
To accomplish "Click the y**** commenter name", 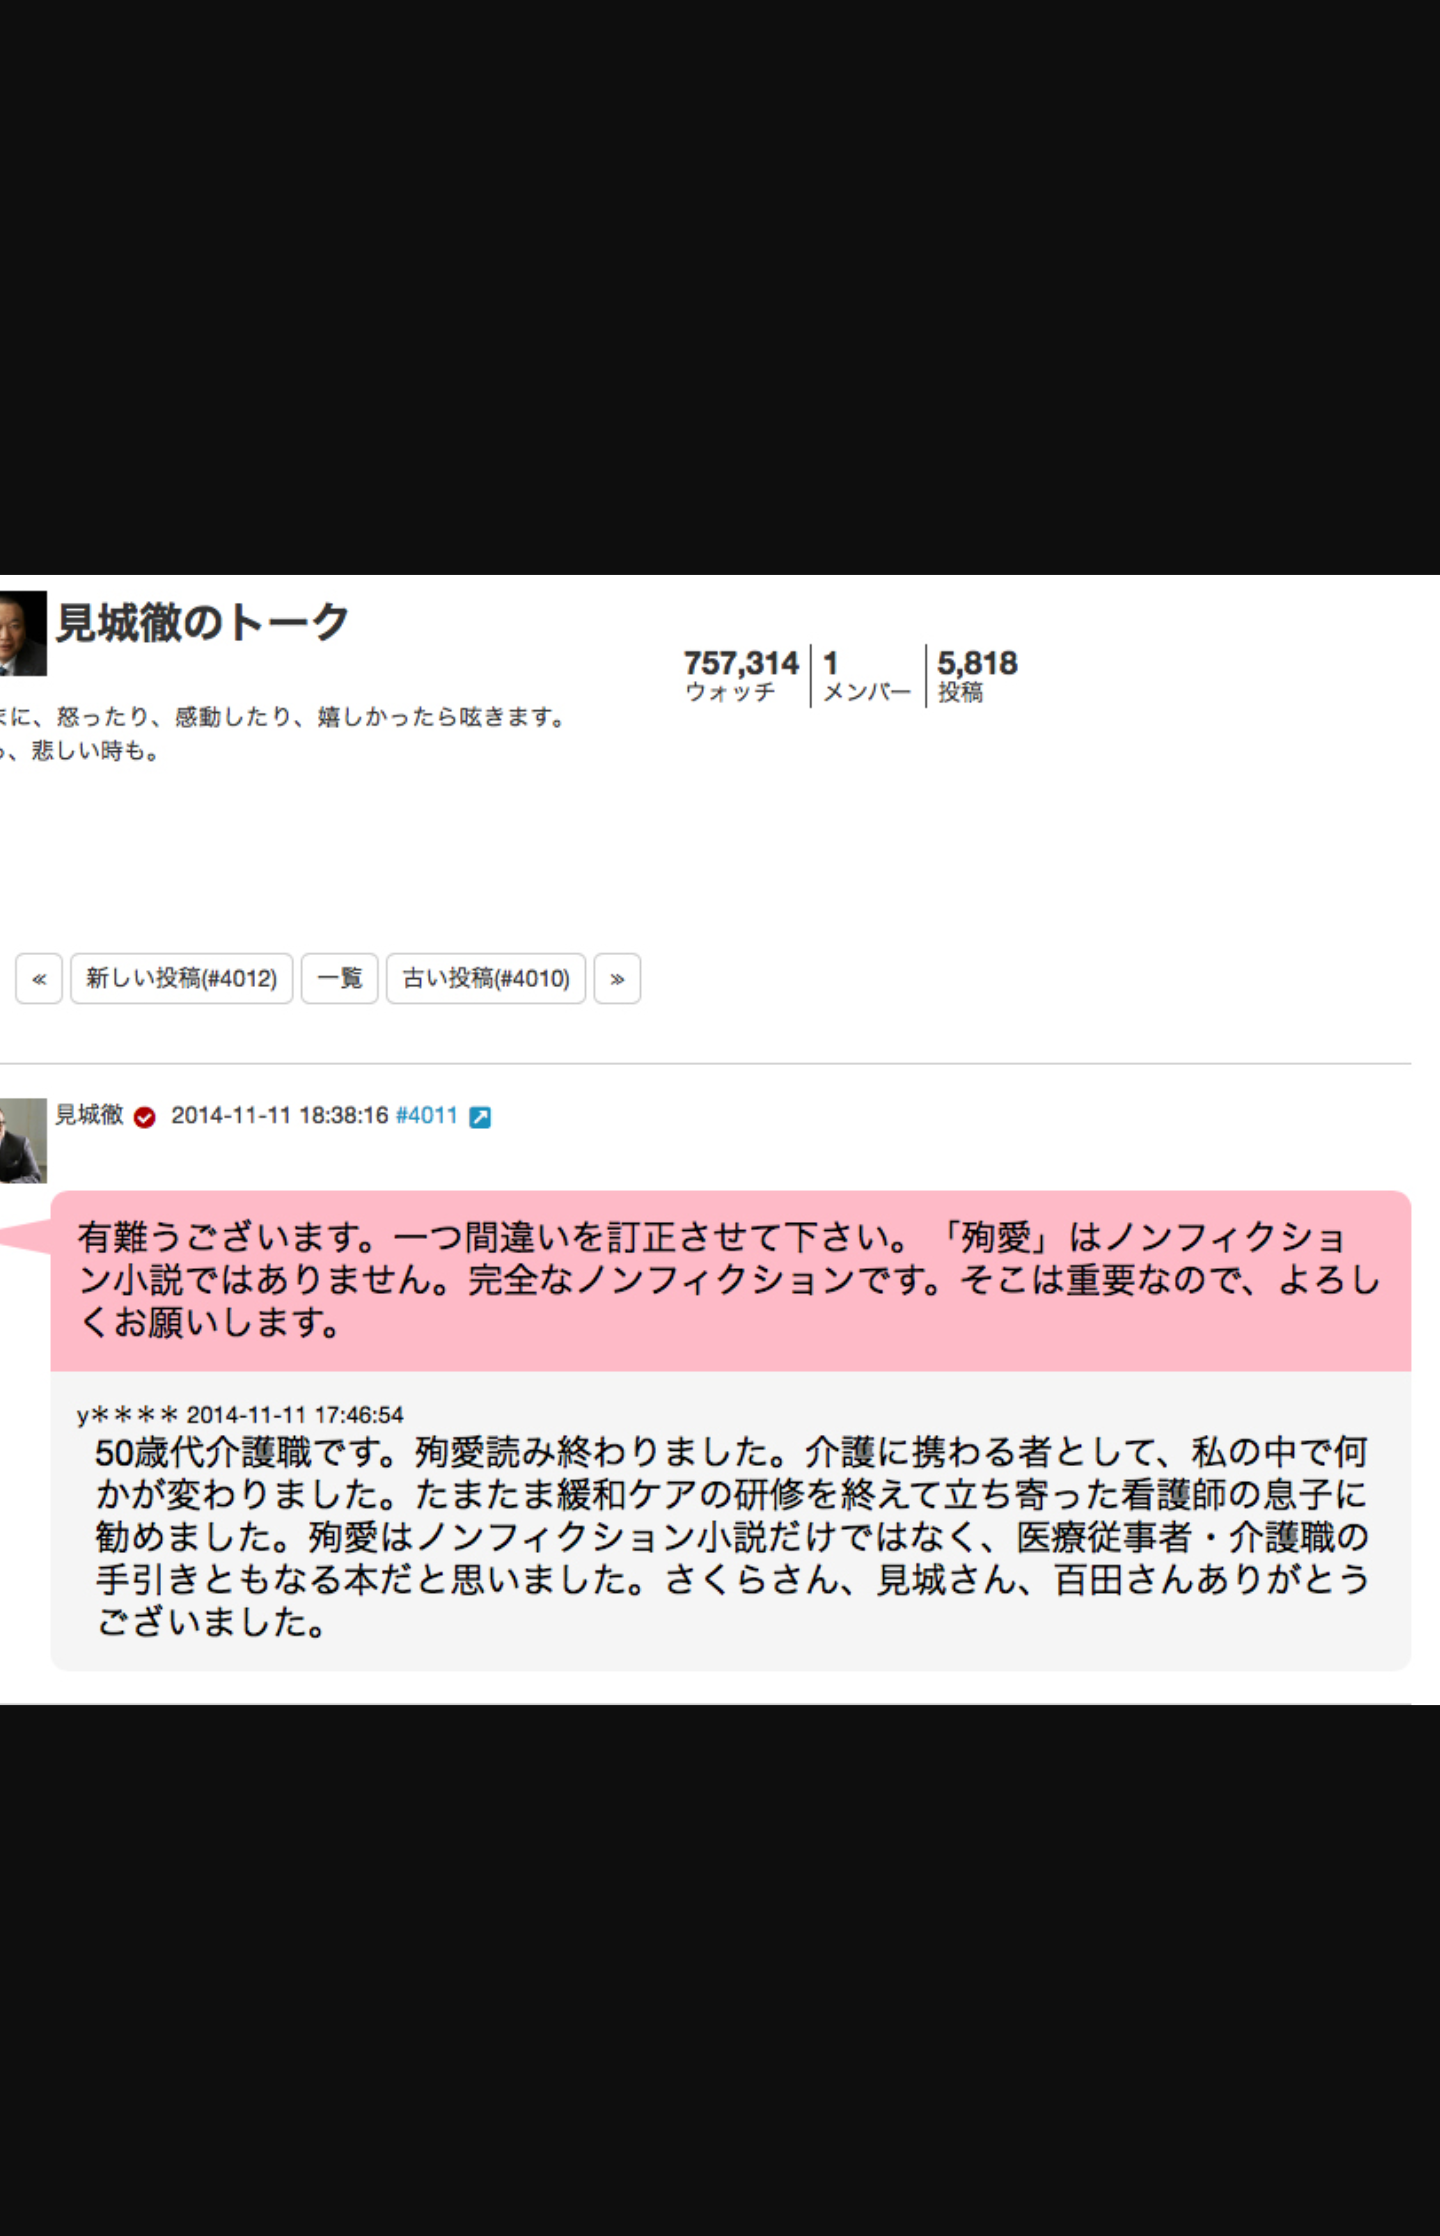I will (x=128, y=1415).
